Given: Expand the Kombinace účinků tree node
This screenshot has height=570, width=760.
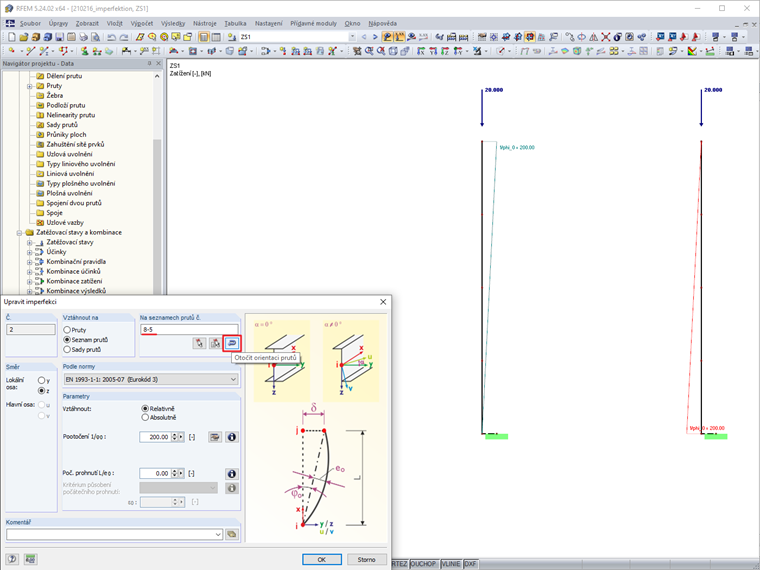Looking at the screenshot, I should (x=30, y=271).
